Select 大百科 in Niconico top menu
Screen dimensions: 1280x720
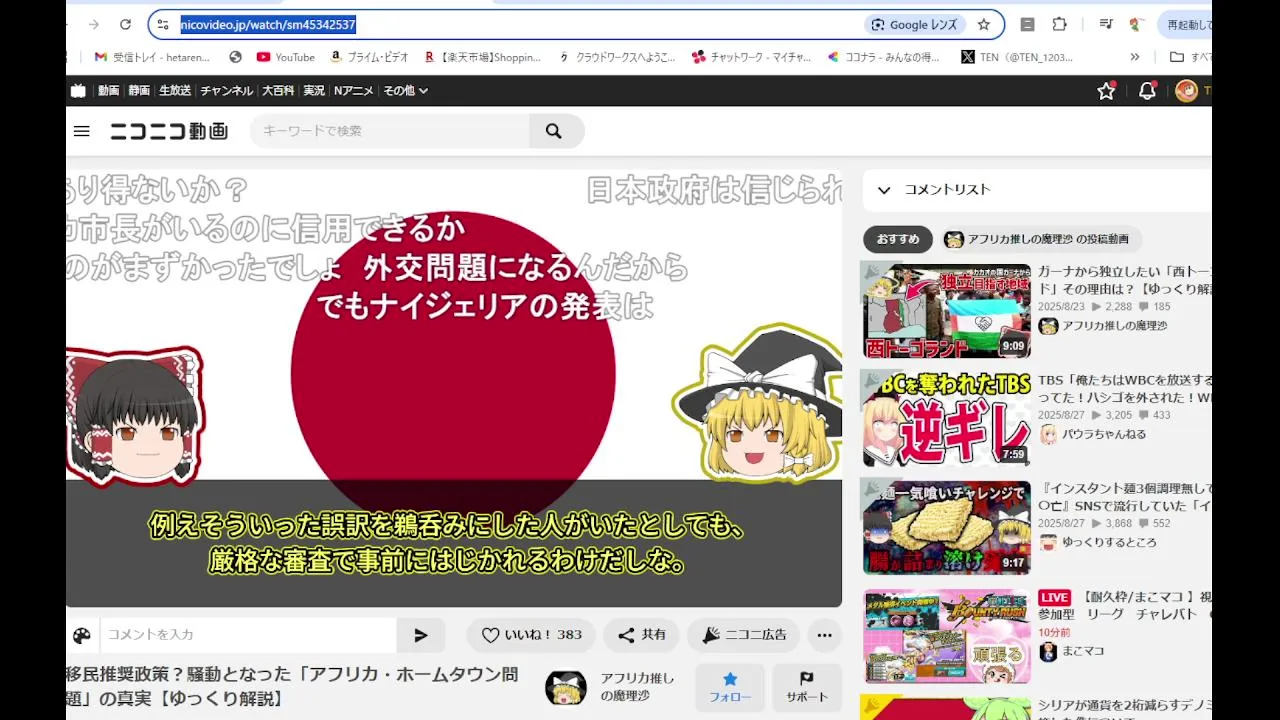[278, 90]
